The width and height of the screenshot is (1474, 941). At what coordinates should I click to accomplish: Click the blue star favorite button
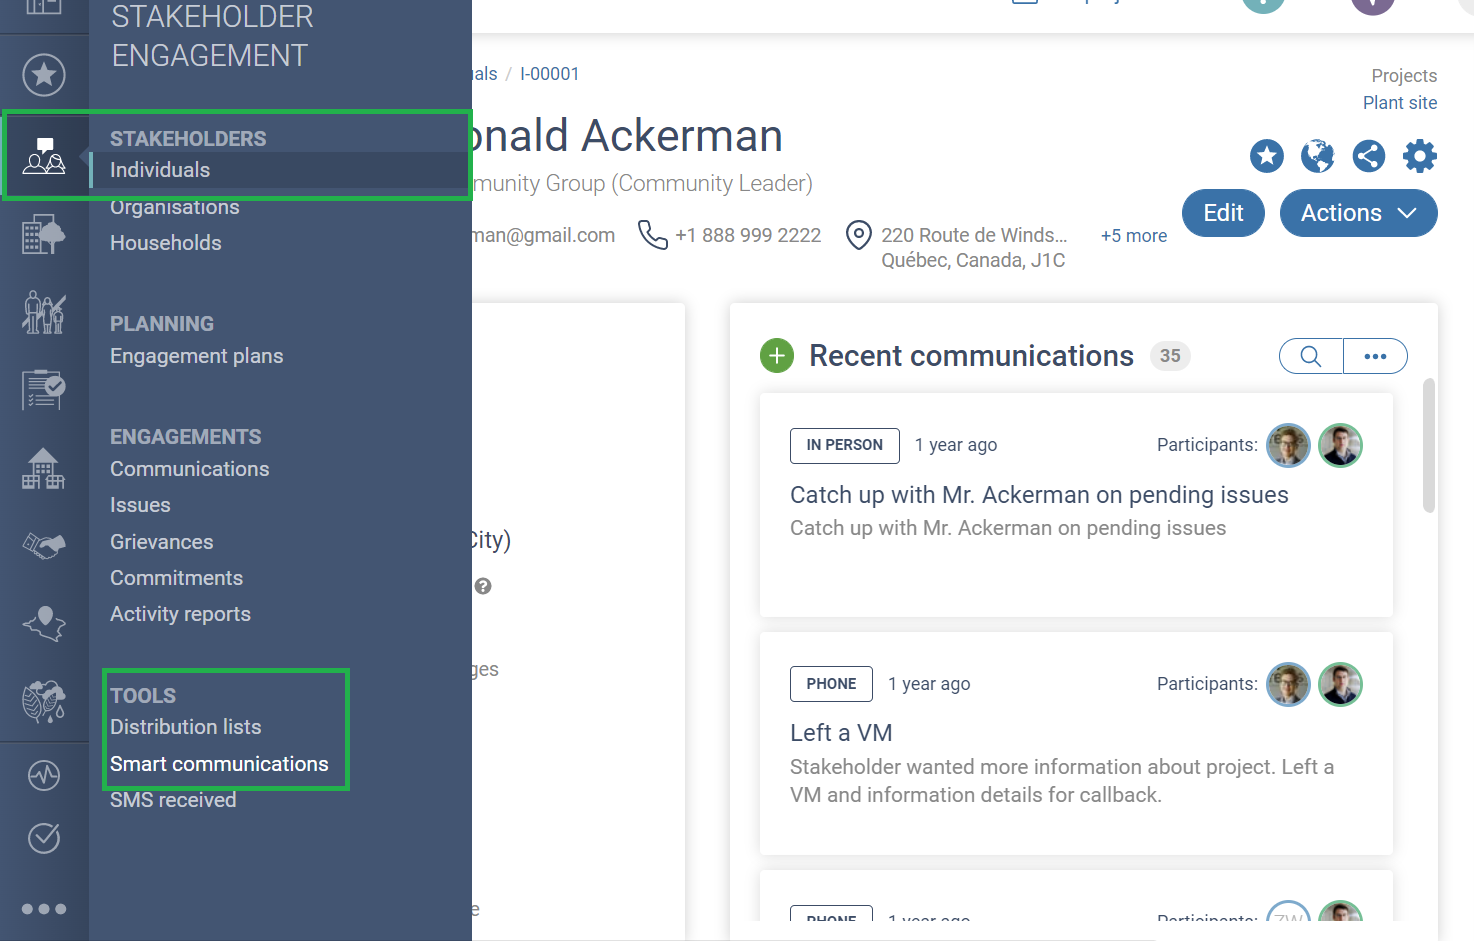1267,156
